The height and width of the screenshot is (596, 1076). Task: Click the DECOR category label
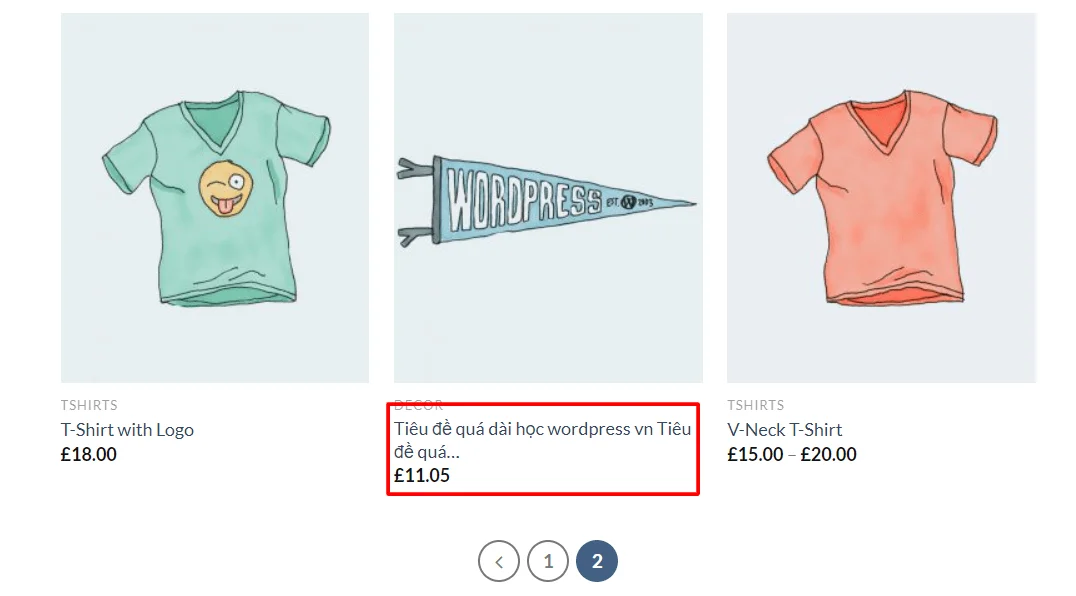(419, 405)
